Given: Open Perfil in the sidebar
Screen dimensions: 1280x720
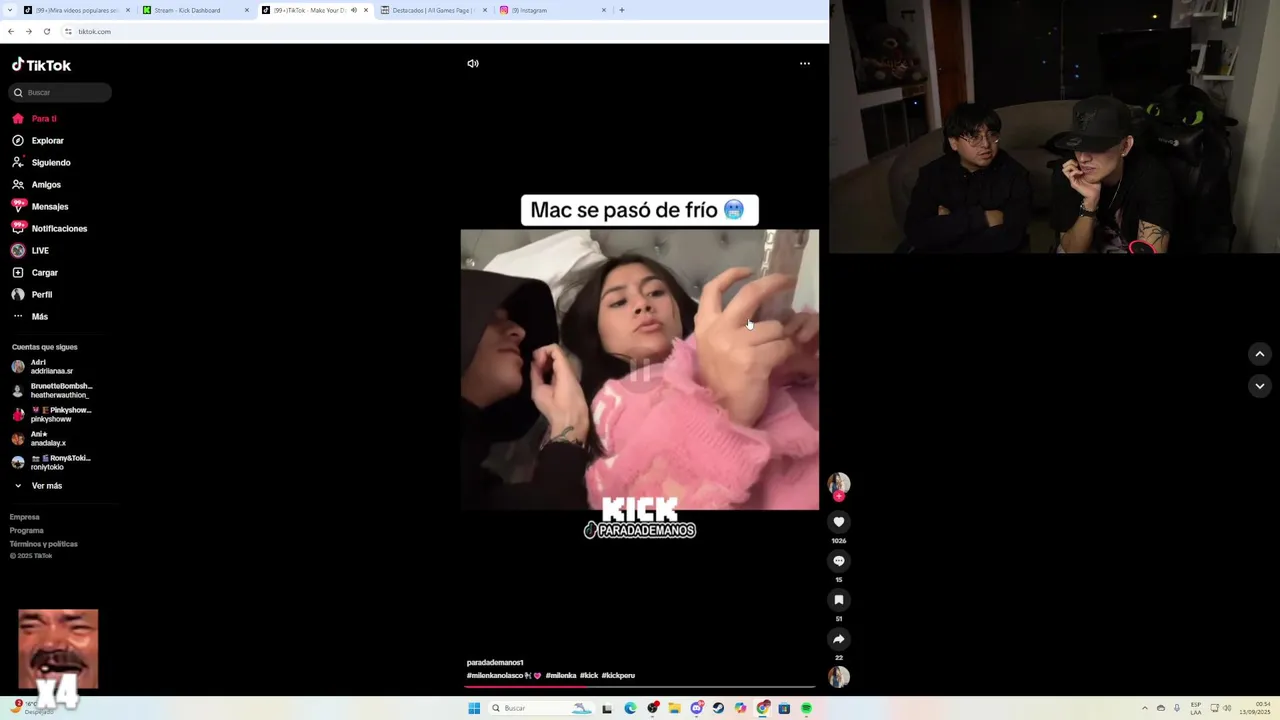Looking at the screenshot, I should click(32, 295).
